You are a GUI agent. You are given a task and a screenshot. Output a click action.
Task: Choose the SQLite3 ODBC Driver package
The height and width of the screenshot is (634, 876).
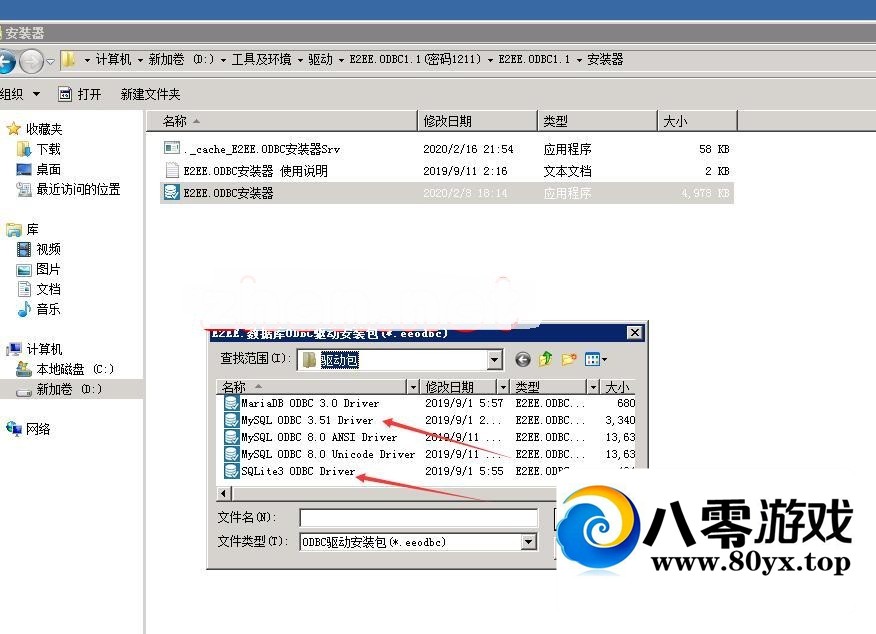[x=297, y=471]
